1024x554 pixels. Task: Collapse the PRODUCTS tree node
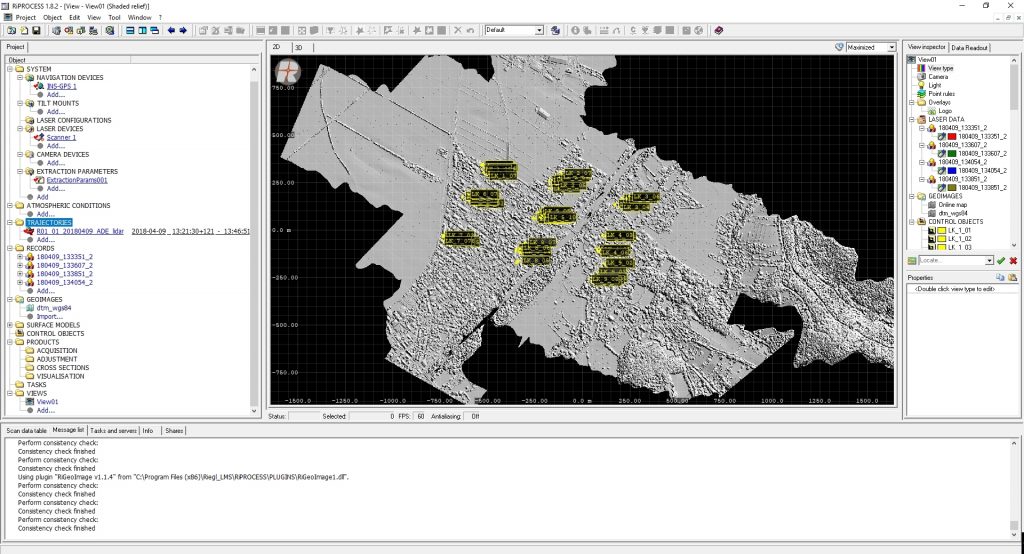pyautogui.click(x=10, y=342)
